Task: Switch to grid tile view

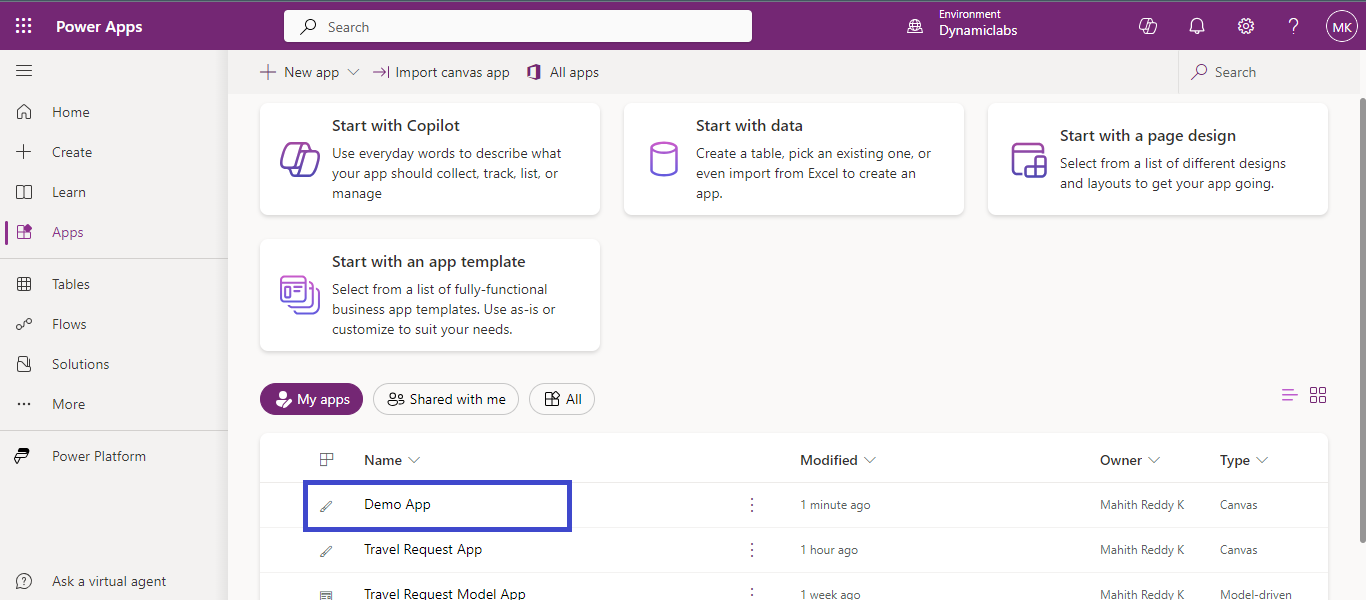Action: point(1318,395)
